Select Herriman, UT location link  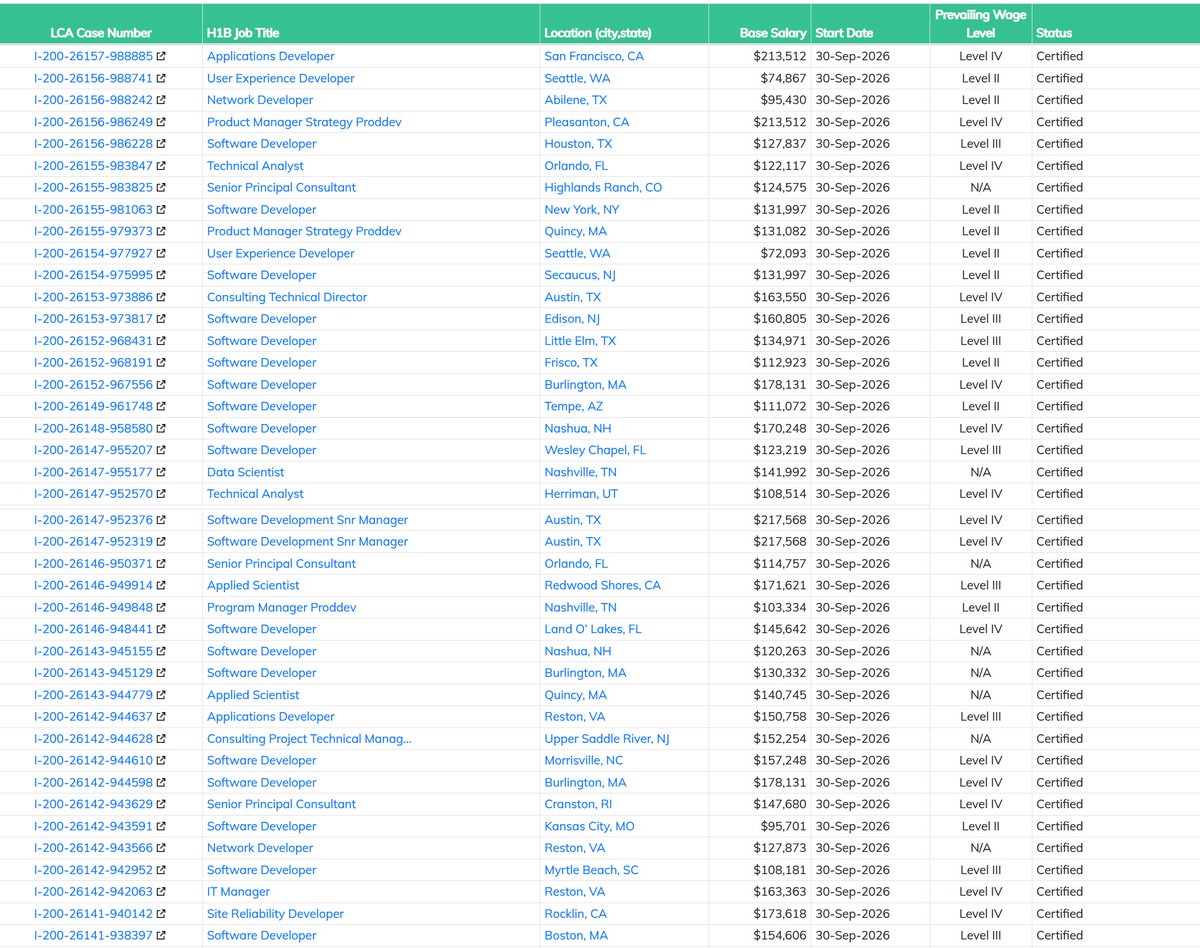tap(581, 494)
